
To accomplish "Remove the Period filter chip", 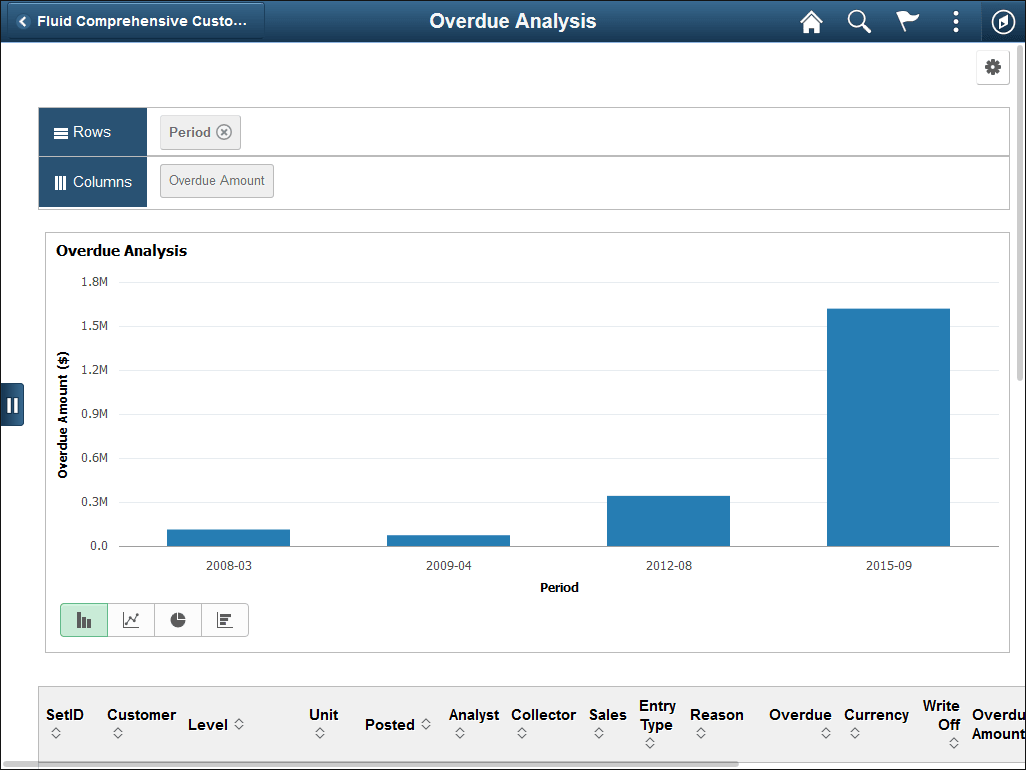I will [x=225, y=131].
